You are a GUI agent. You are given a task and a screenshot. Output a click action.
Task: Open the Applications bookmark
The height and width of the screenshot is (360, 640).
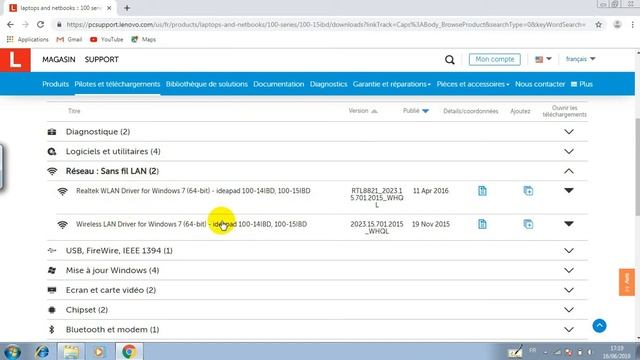click(x=27, y=40)
